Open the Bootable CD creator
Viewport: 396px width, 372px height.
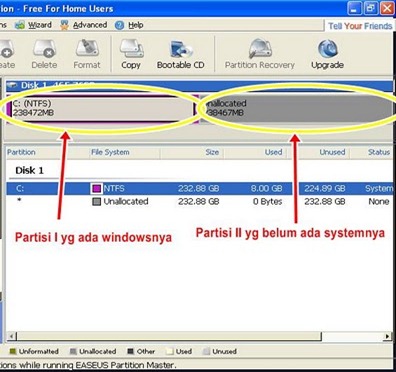[x=181, y=54]
